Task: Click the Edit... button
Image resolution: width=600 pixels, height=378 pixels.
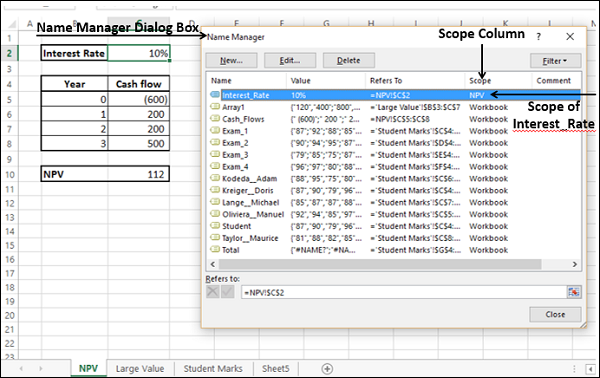Action: 290,60
